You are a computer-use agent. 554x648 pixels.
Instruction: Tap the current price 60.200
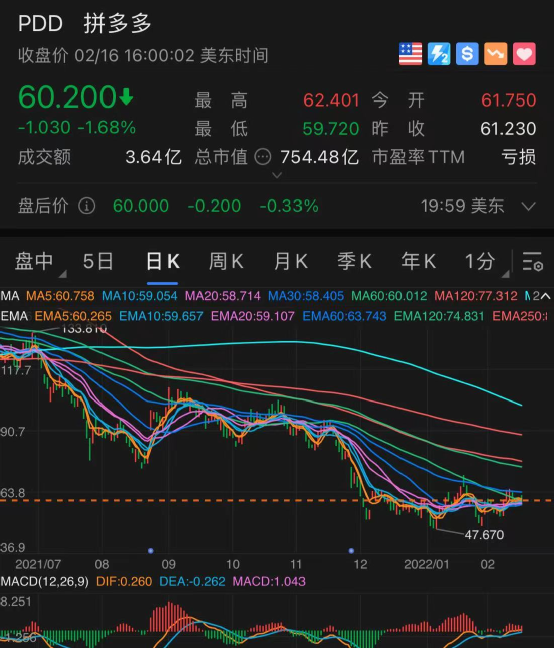[67, 98]
